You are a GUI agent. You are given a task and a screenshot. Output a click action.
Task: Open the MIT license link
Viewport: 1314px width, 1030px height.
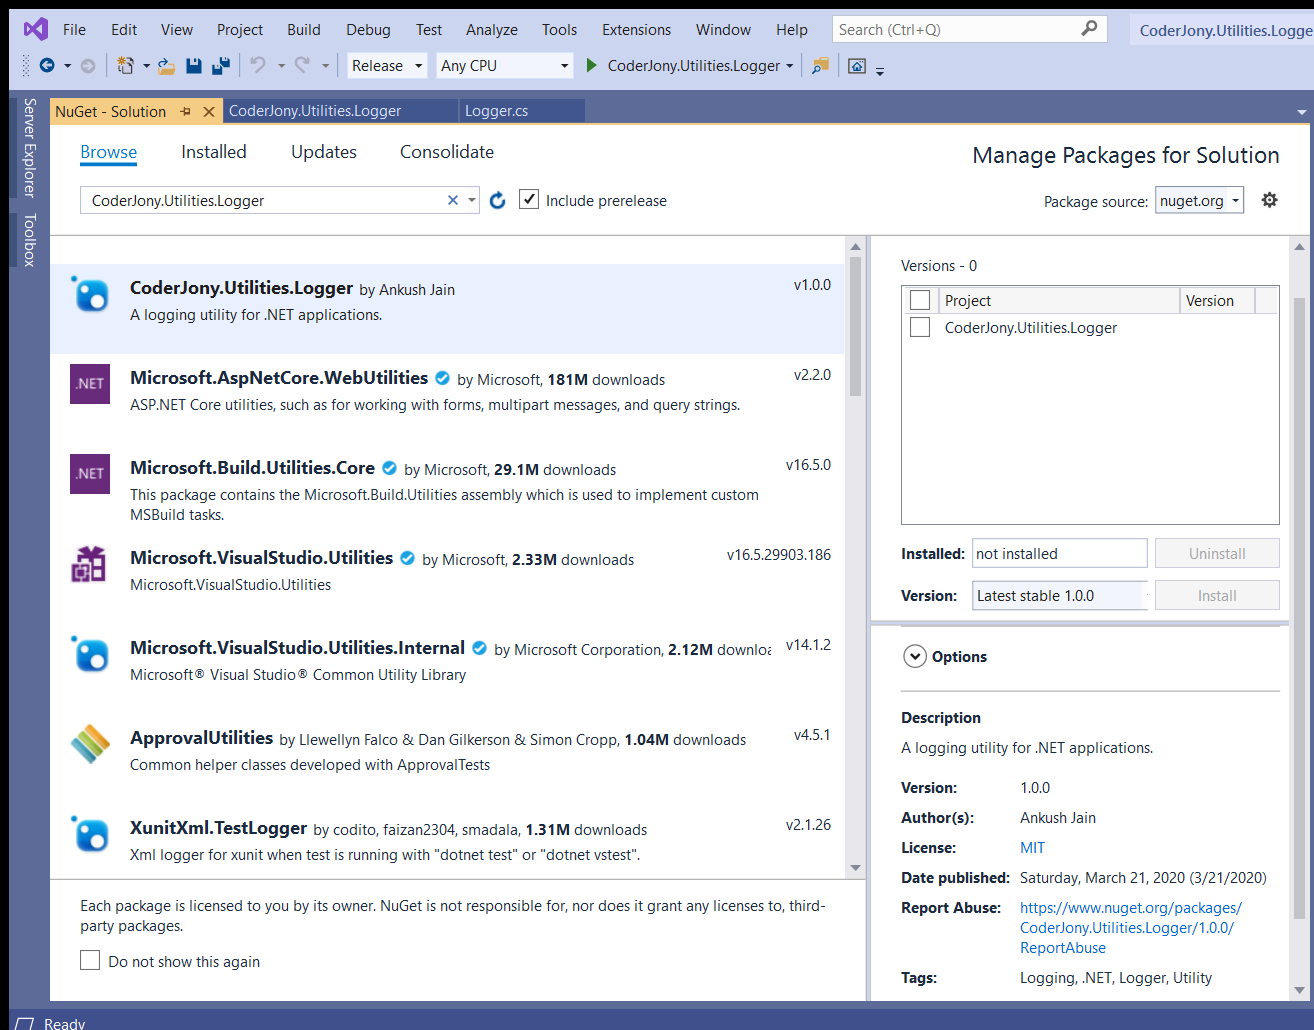click(x=1032, y=847)
